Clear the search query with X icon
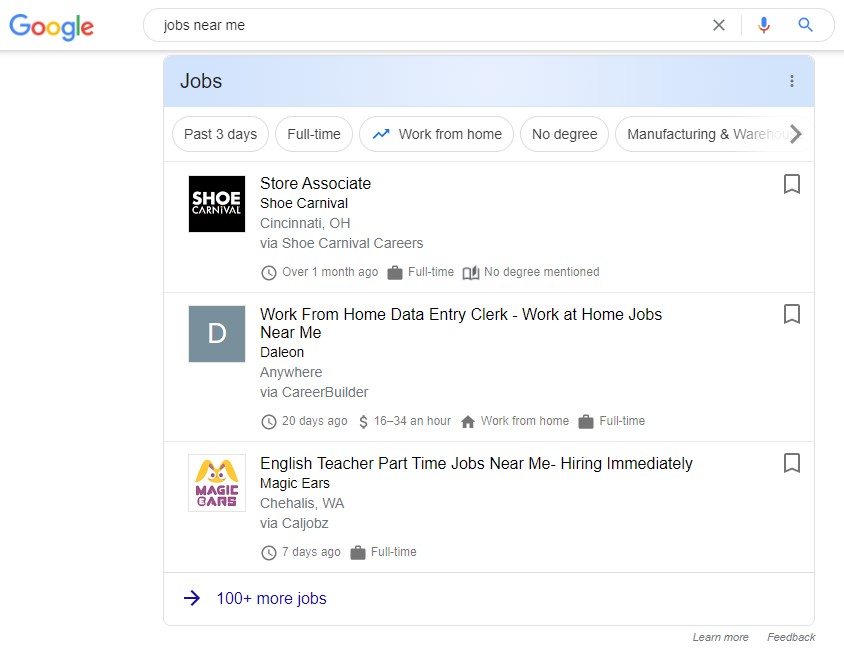Viewport: 844px width, 661px height. [719, 25]
